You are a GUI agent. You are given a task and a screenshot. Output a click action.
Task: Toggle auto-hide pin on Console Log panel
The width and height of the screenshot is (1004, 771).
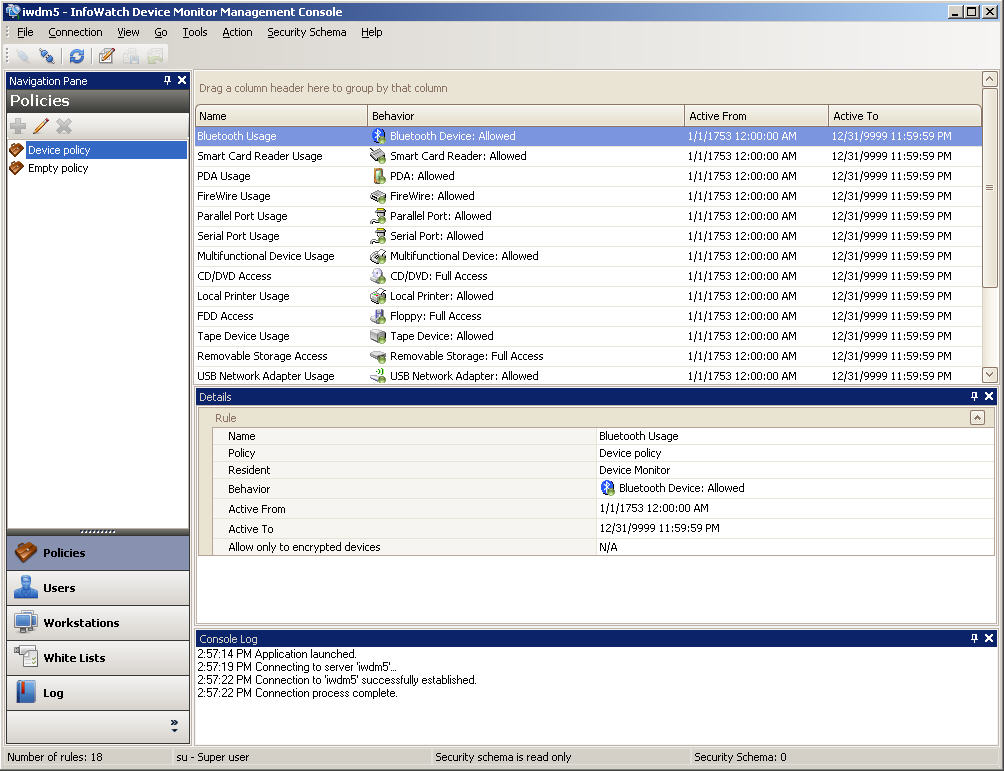pos(974,638)
